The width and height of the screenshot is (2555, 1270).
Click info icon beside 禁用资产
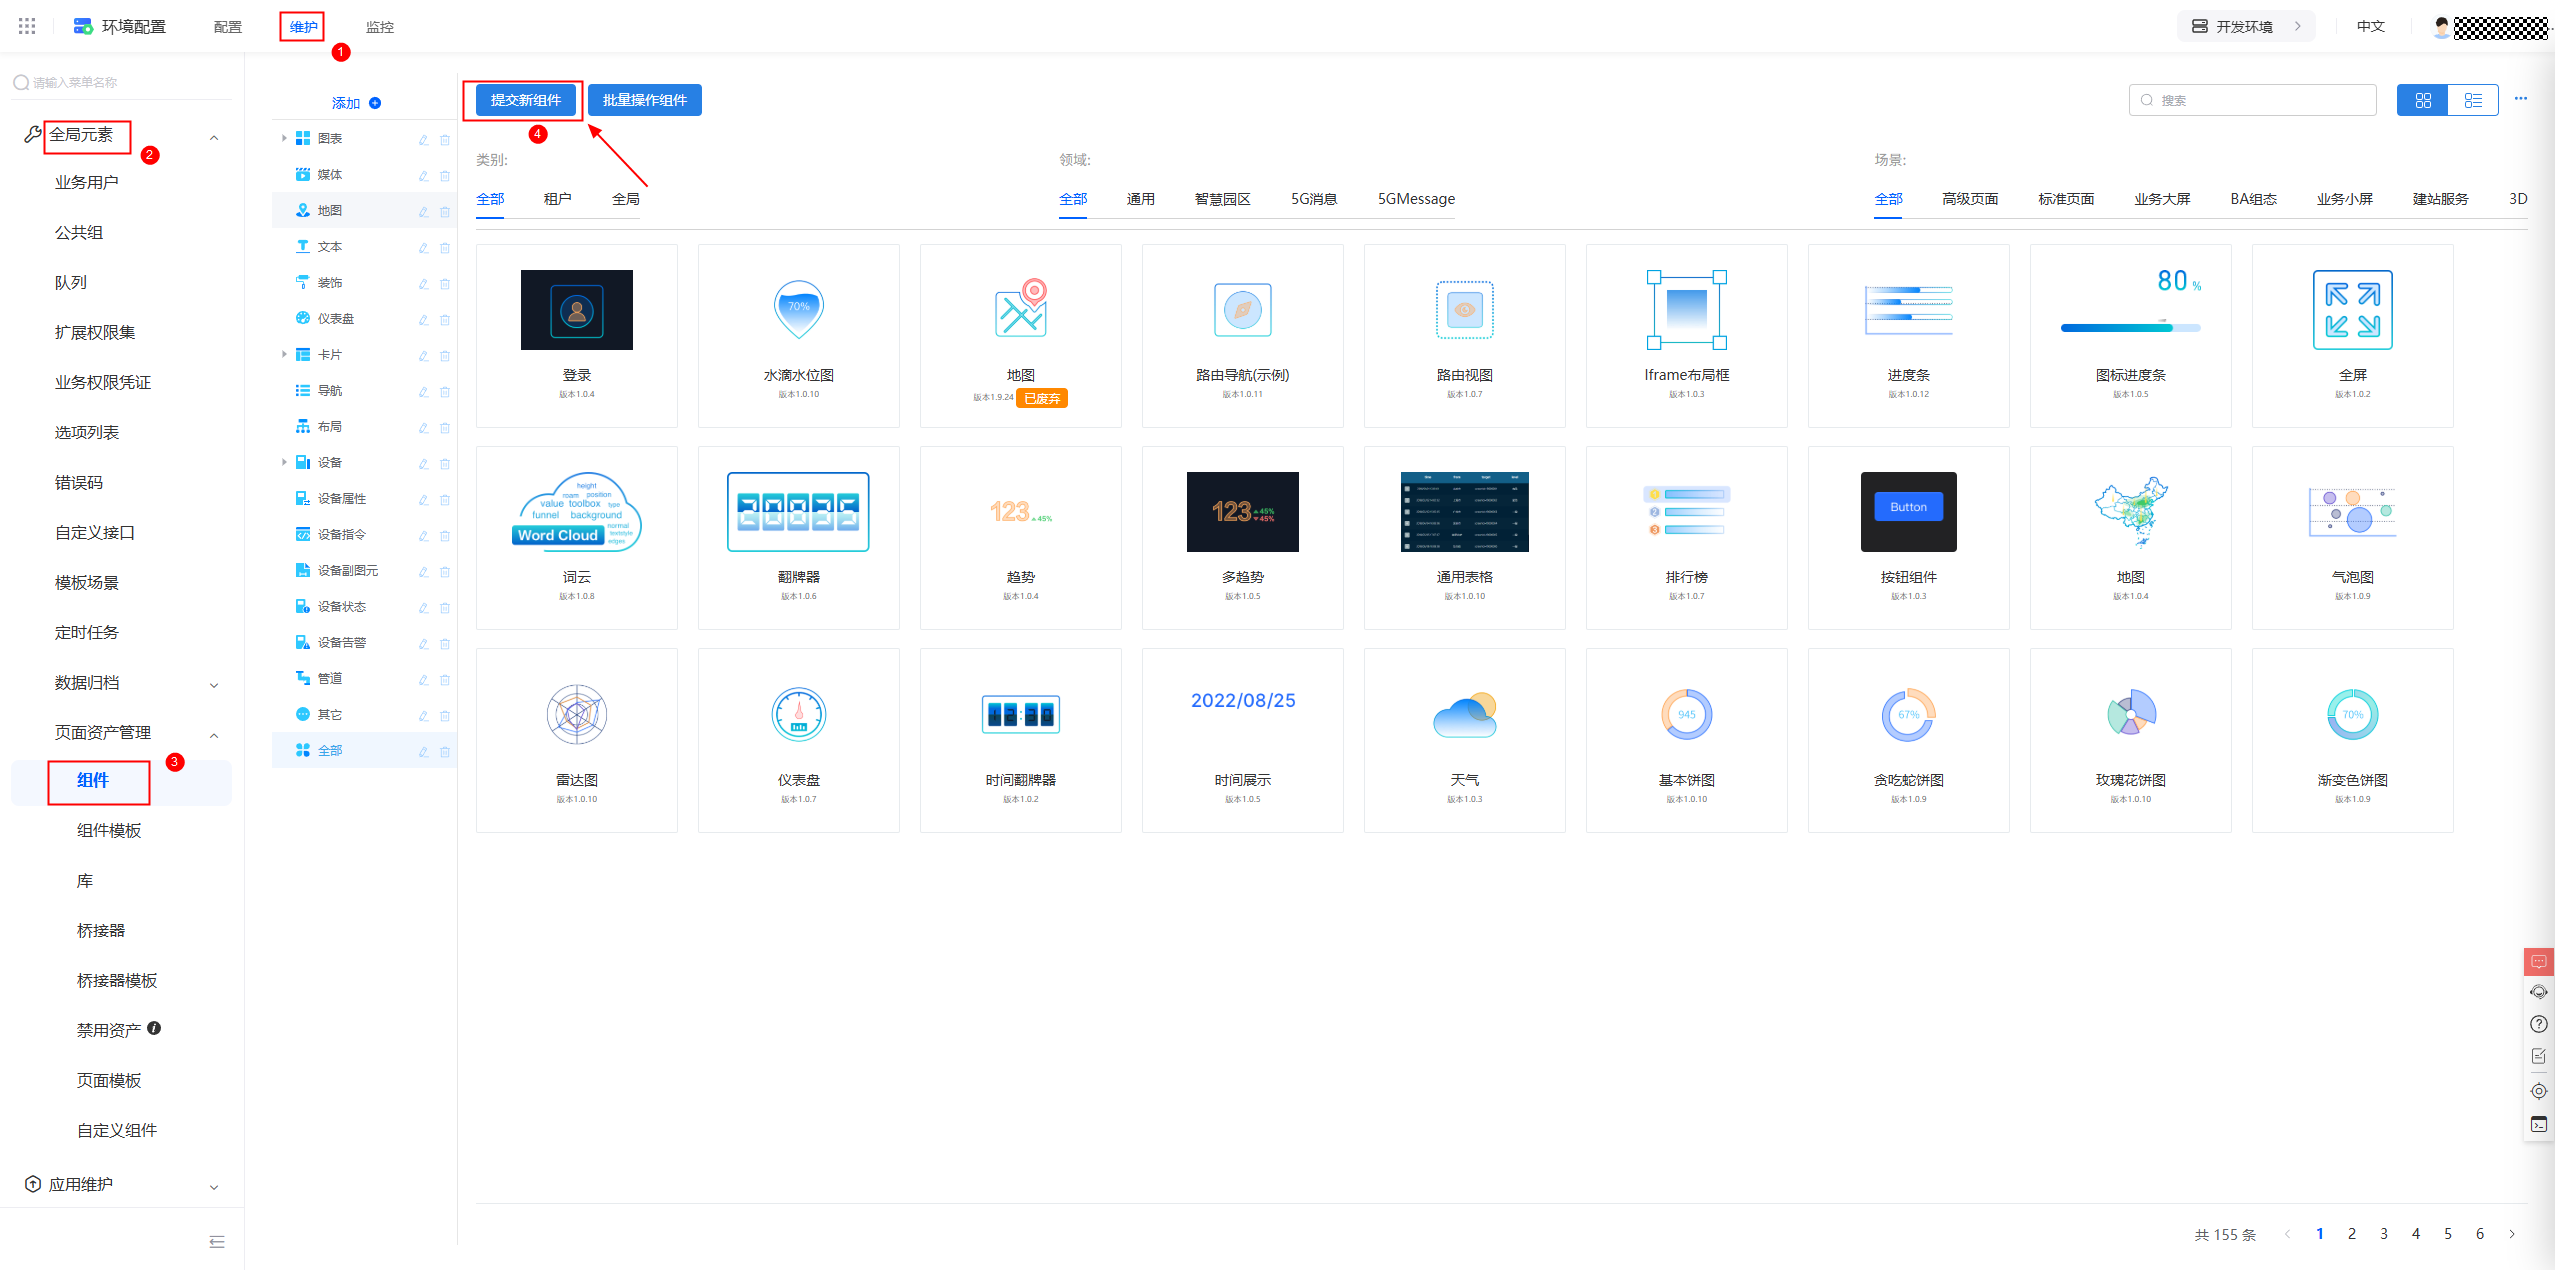coord(154,1028)
